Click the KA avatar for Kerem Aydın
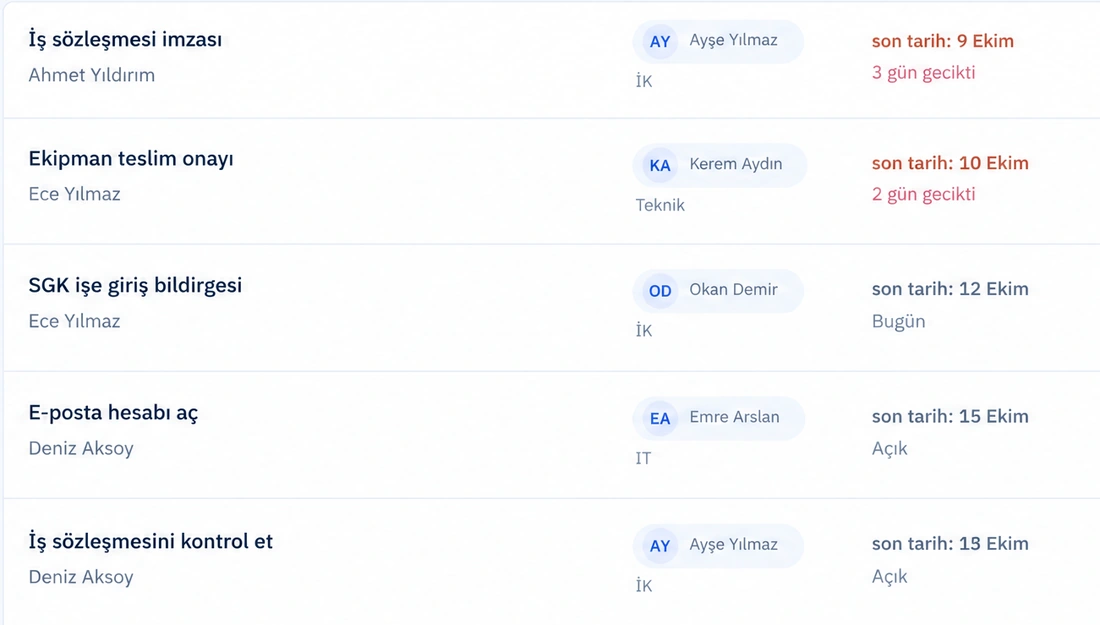Screen dimensions: 1100x625 coord(659,166)
